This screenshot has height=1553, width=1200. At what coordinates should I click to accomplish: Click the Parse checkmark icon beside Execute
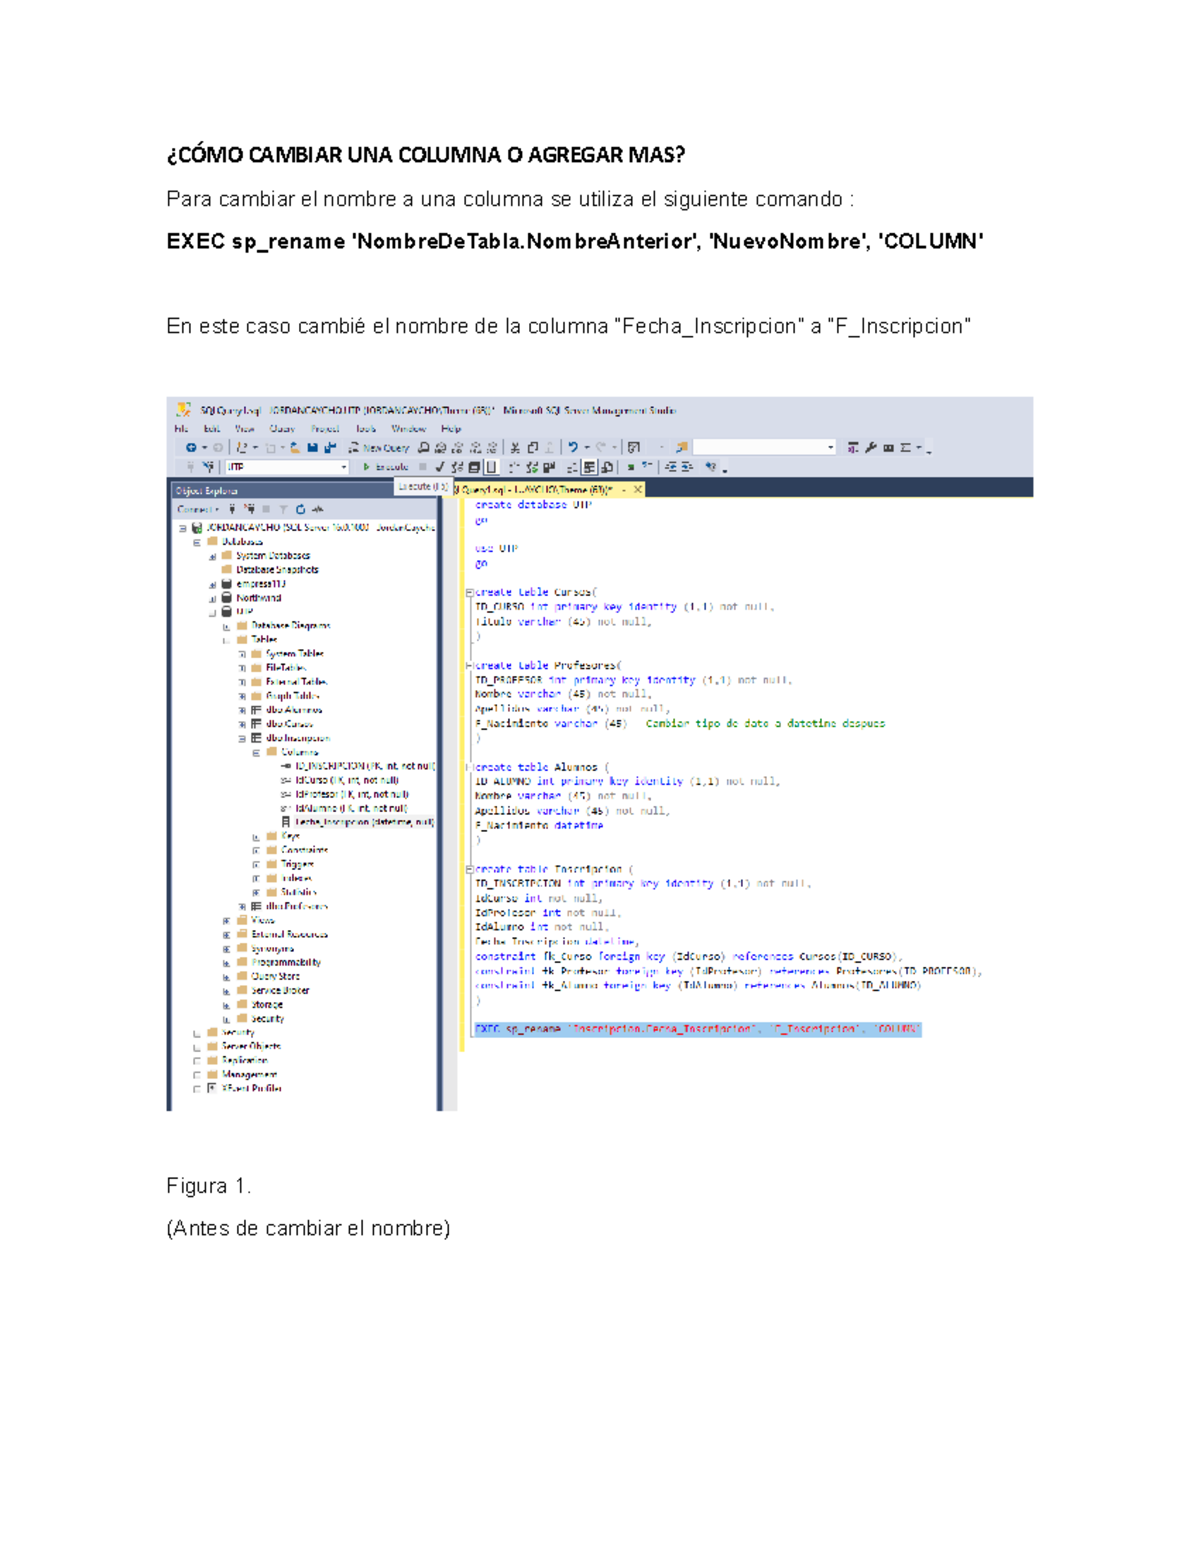[x=439, y=467]
